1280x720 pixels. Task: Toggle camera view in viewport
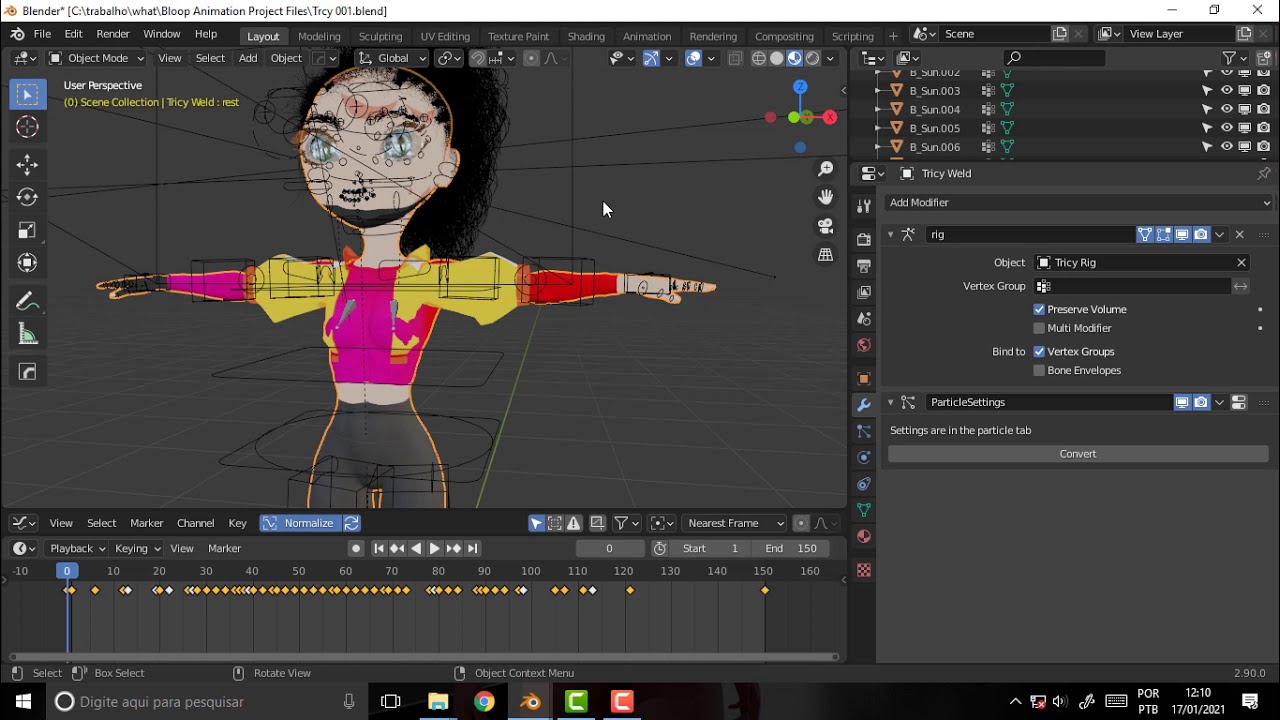click(x=825, y=226)
